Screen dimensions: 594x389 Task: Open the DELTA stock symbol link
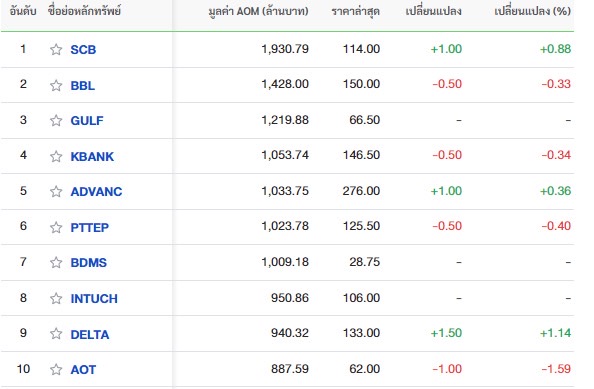[x=90, y=334]
